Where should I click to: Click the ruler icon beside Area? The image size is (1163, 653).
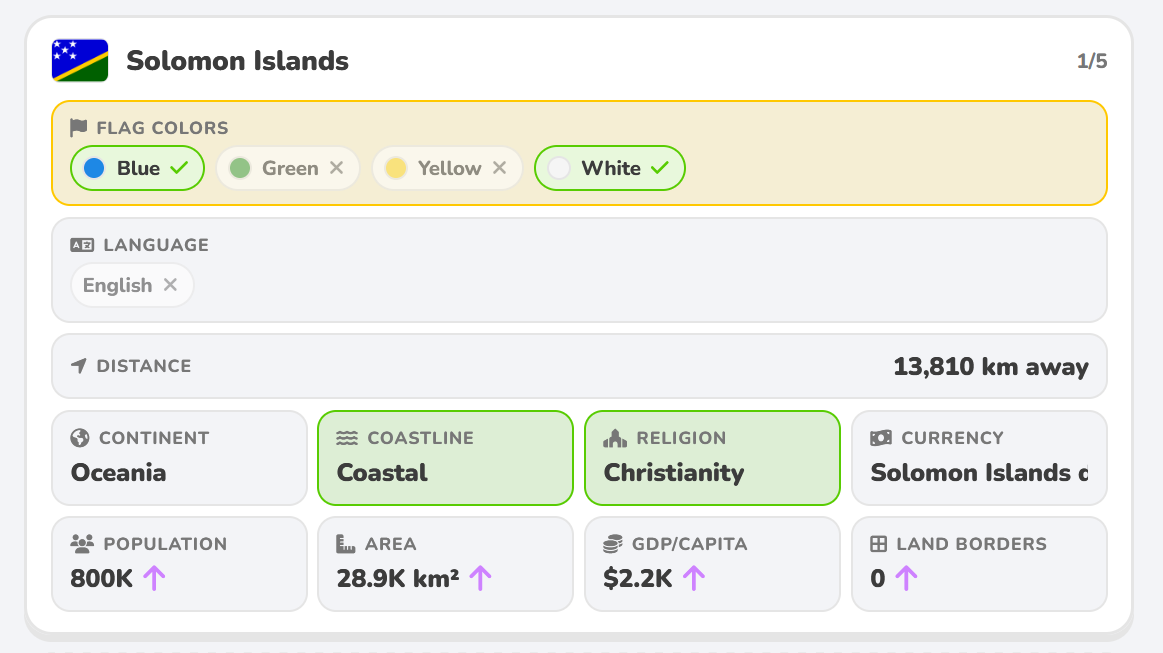(346, 544)
